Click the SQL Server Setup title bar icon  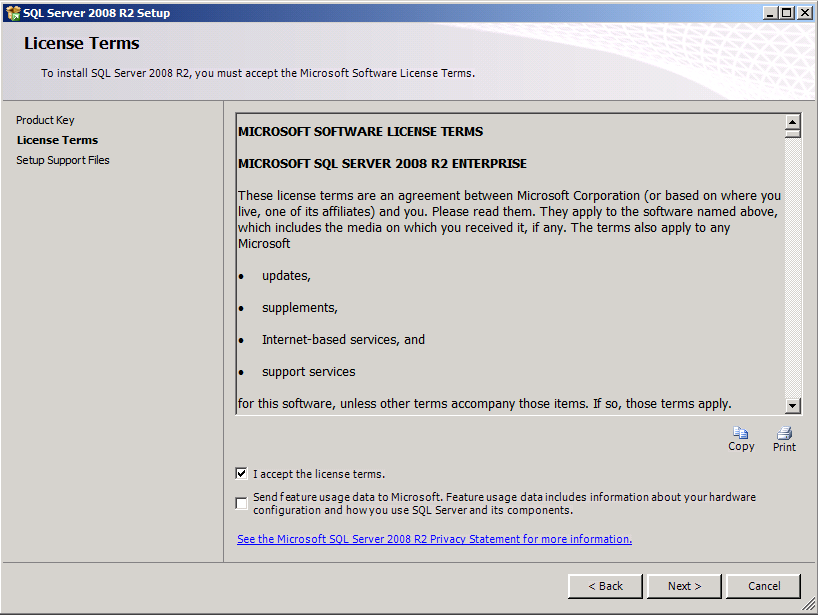[12, 13]
